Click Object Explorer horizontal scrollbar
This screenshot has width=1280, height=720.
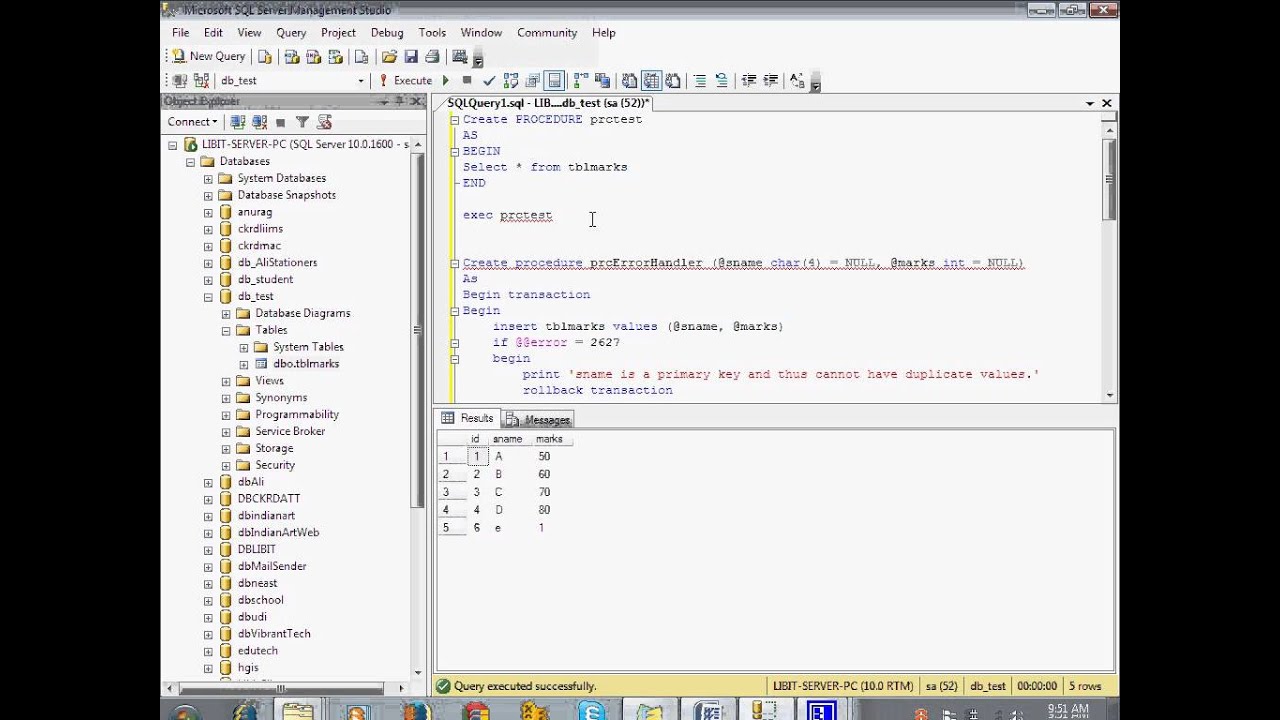click(x=282, y=688)
